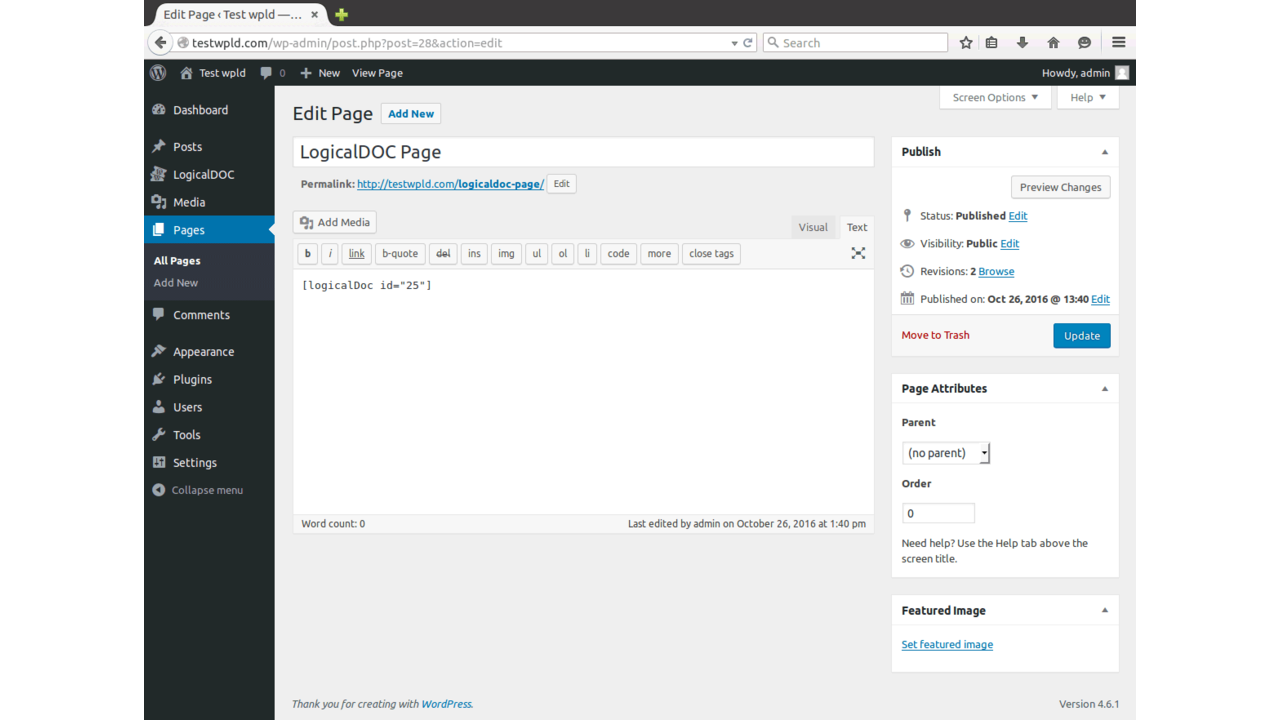Click the more quicktag button
This screenshot has height=720, width=1280.
click(659, 254)
